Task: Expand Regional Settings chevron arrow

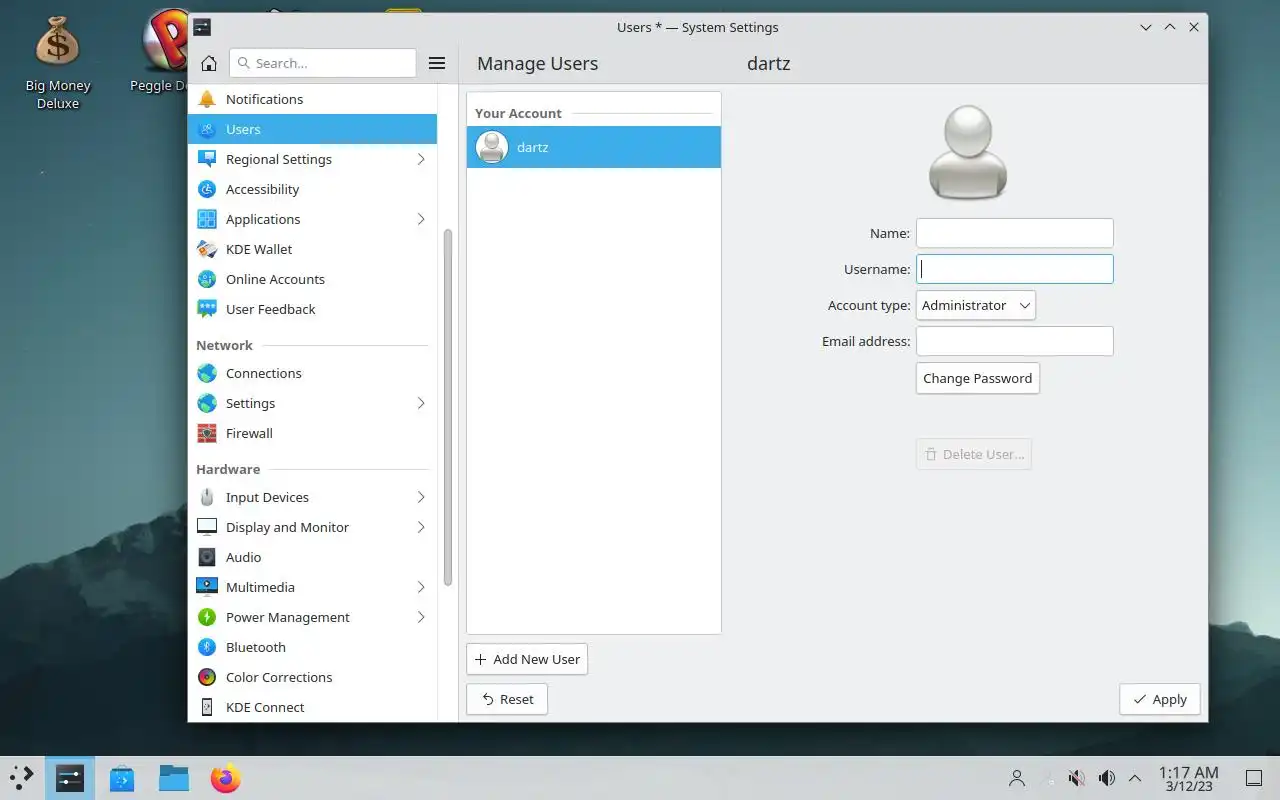Action: (421, 159)
